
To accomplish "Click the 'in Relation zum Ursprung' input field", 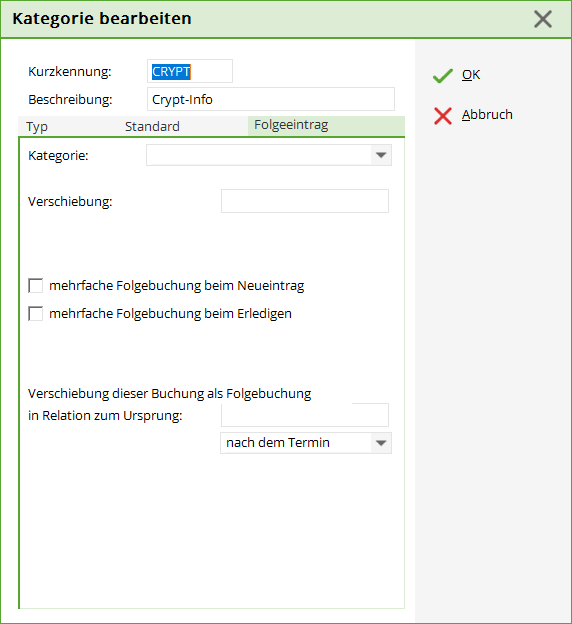I will 305,415.
